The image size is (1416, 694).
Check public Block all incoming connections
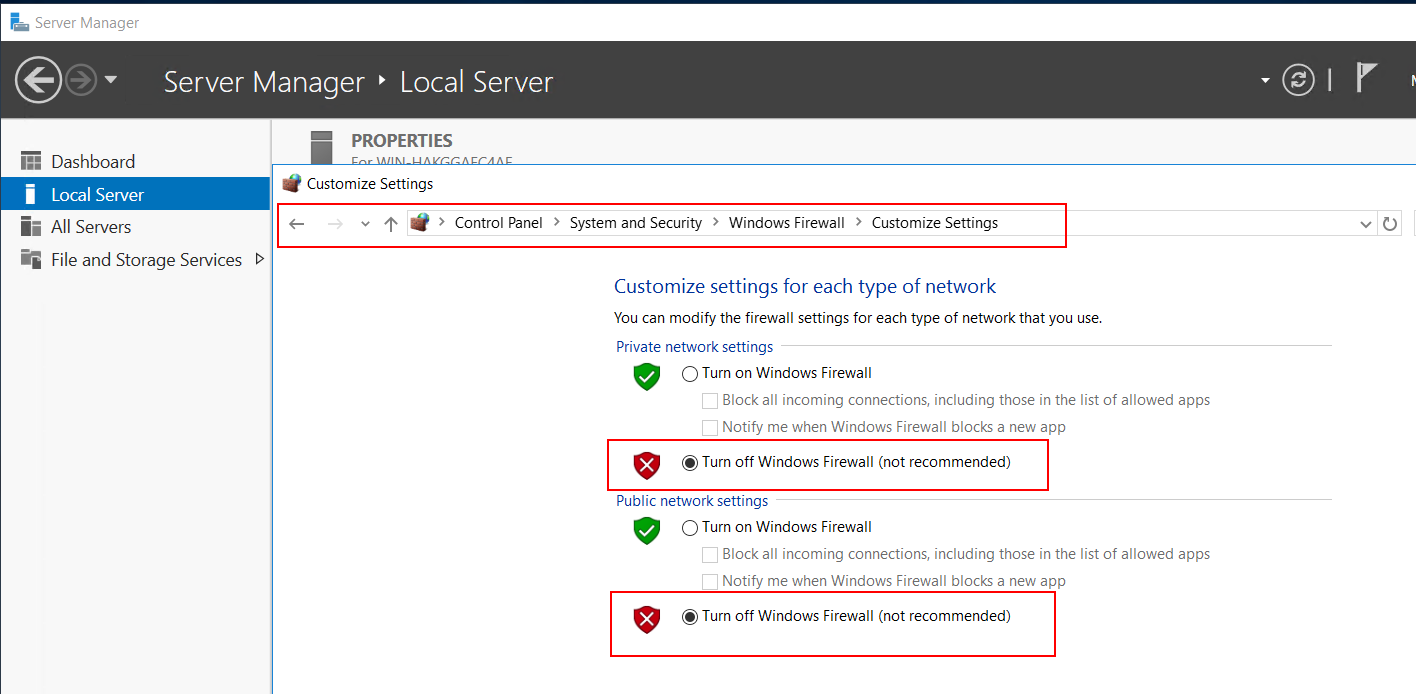[x=710, y=555]
